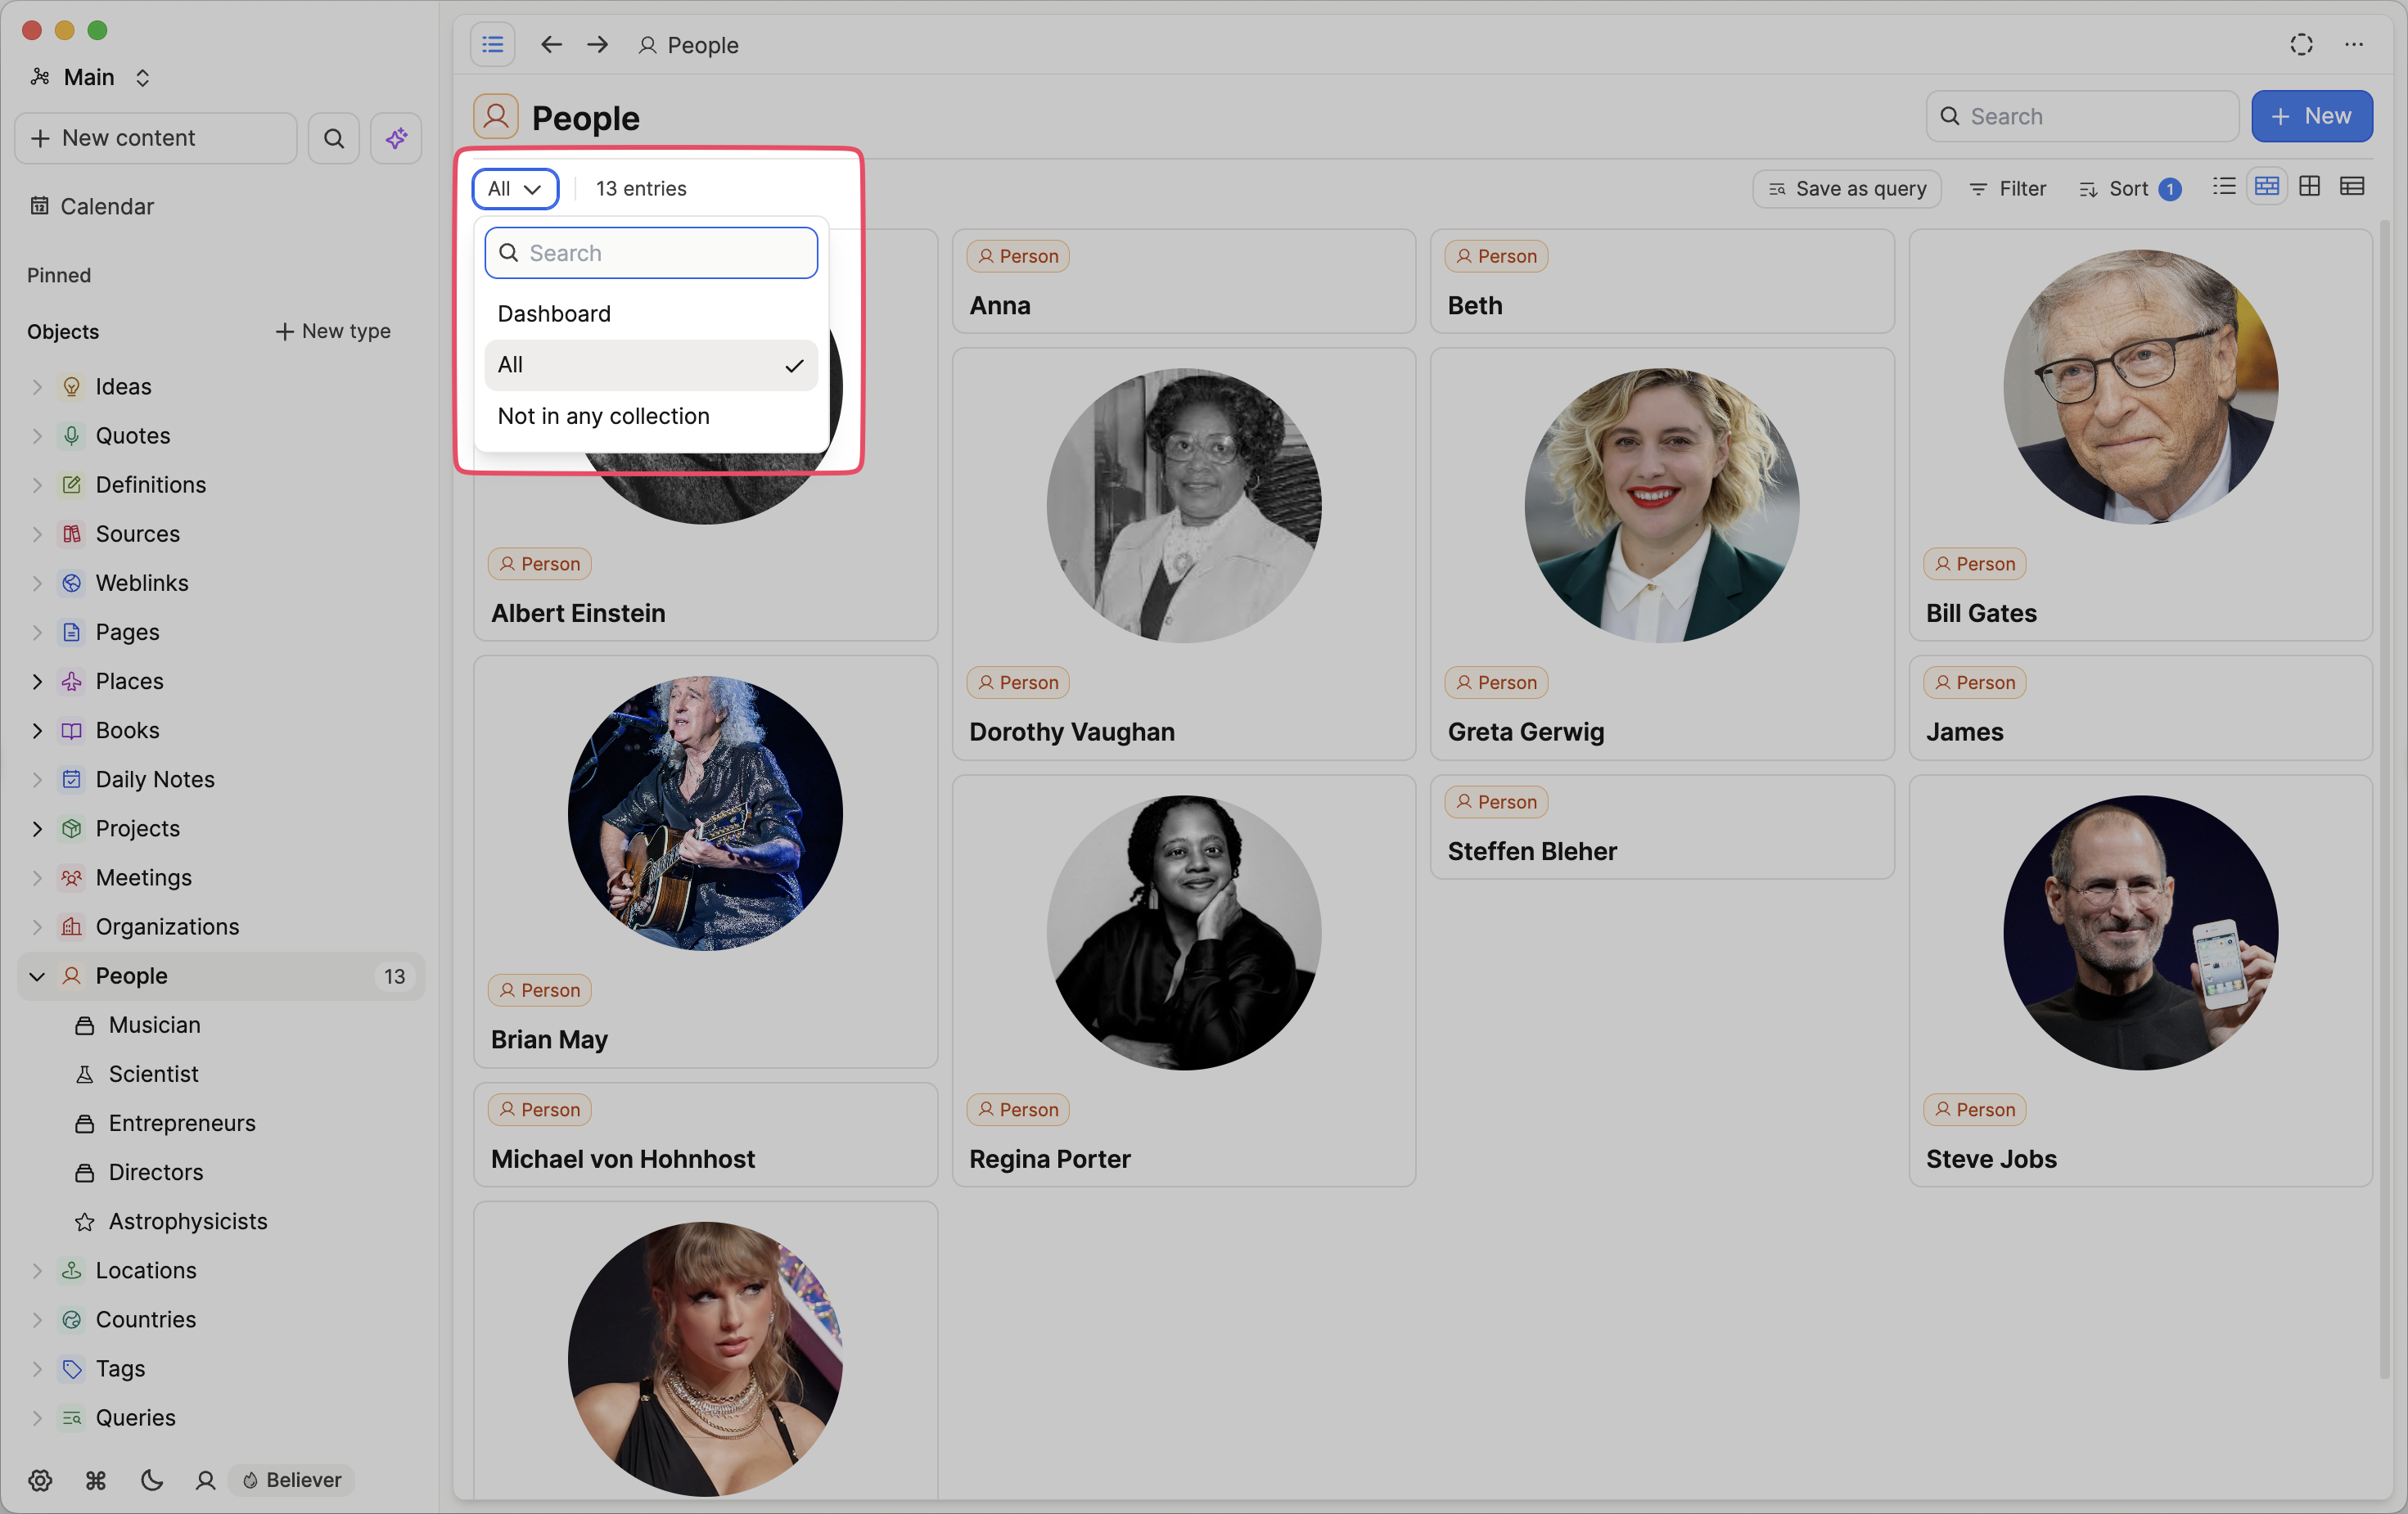Screen dimensions: 2408x1514
Task: Click the People type icon in header
Action: click(495, 117)
